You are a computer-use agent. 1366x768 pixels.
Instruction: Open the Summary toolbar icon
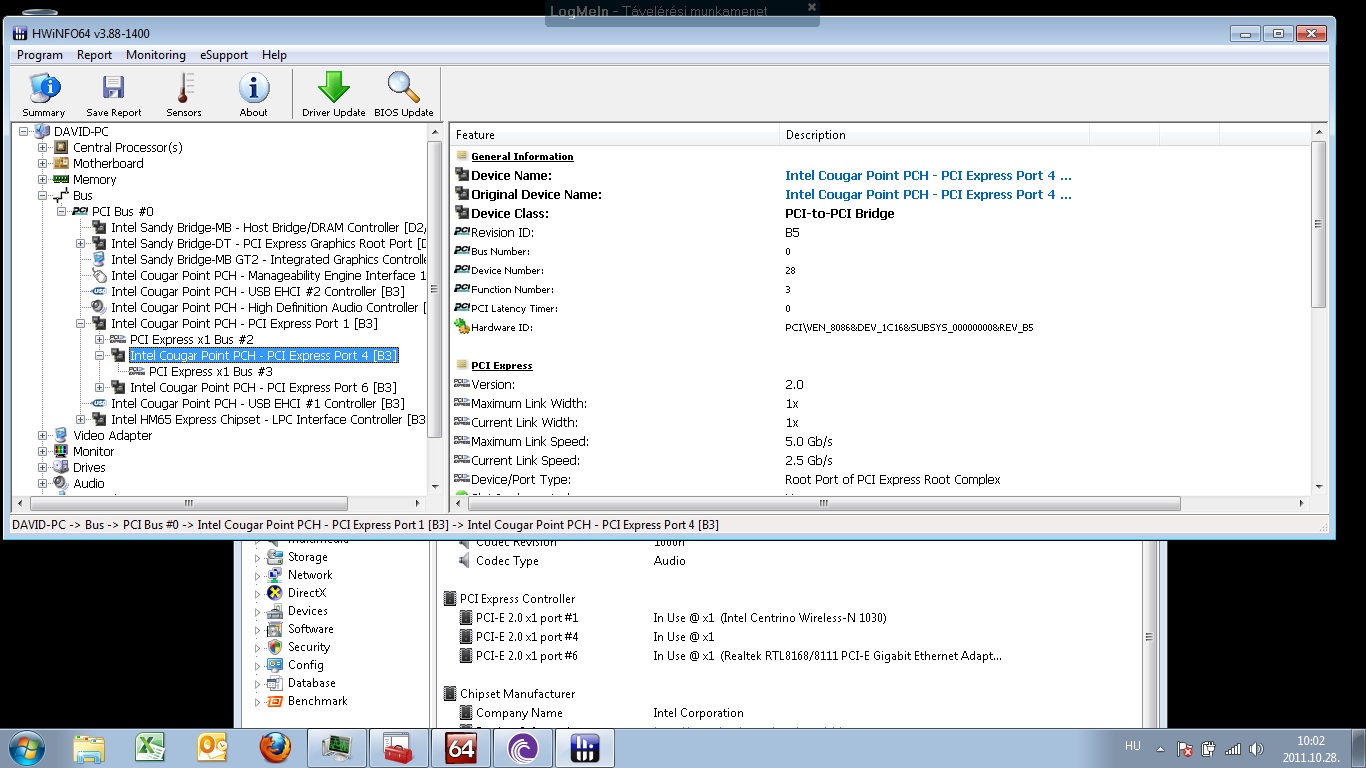point(43,95)
